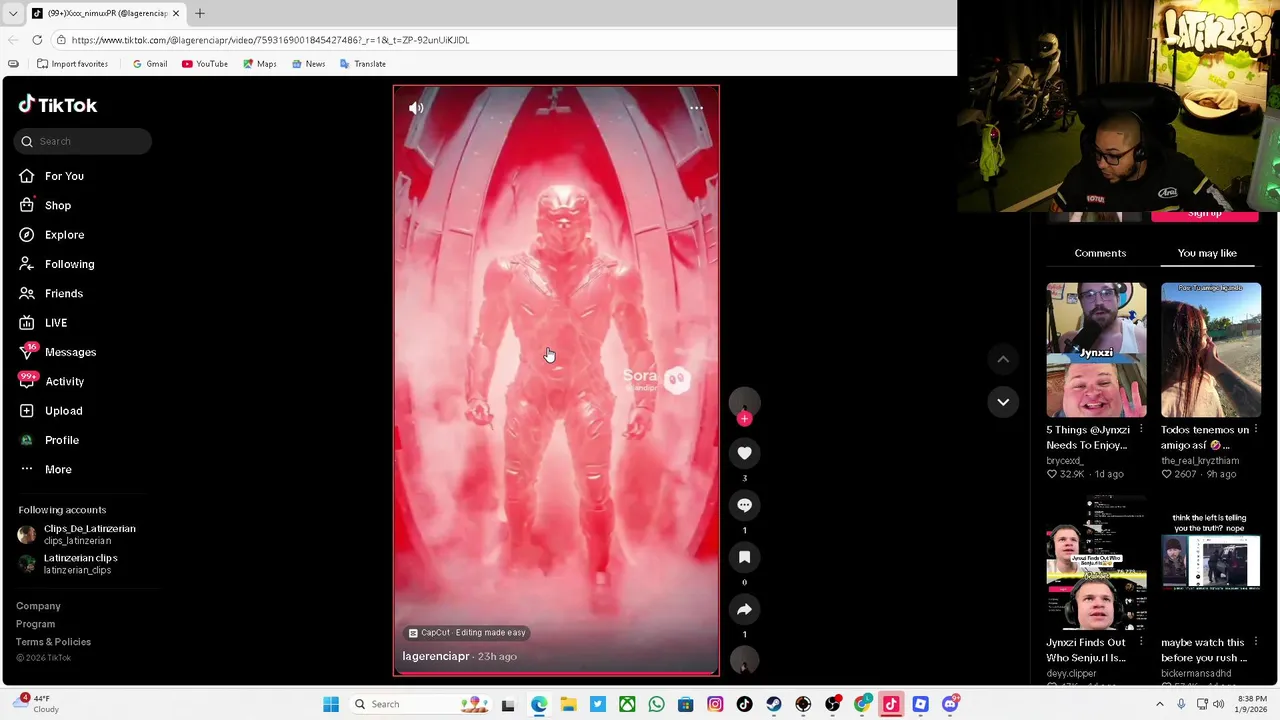This screenshot has height=720, width=1280.
Task: Open the comments speech bubble icon
Action: (744, 505)
